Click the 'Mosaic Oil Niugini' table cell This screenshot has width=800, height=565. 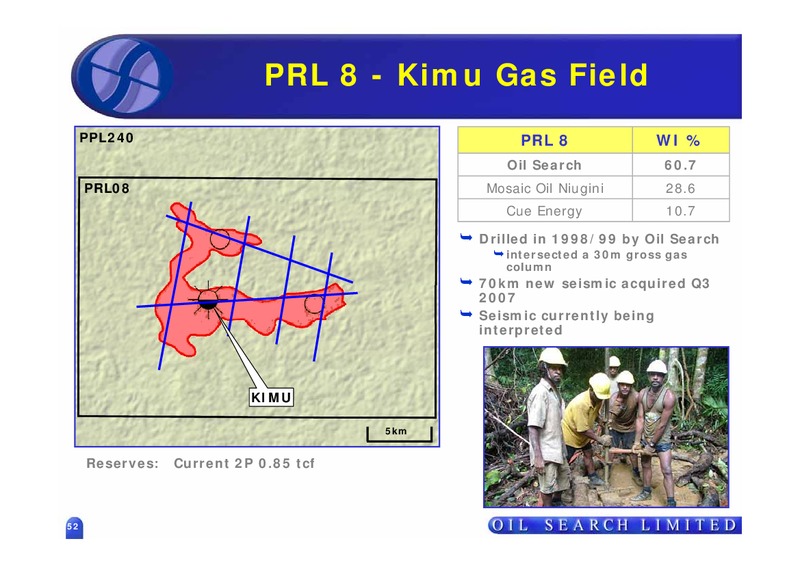tap(544, 188)
